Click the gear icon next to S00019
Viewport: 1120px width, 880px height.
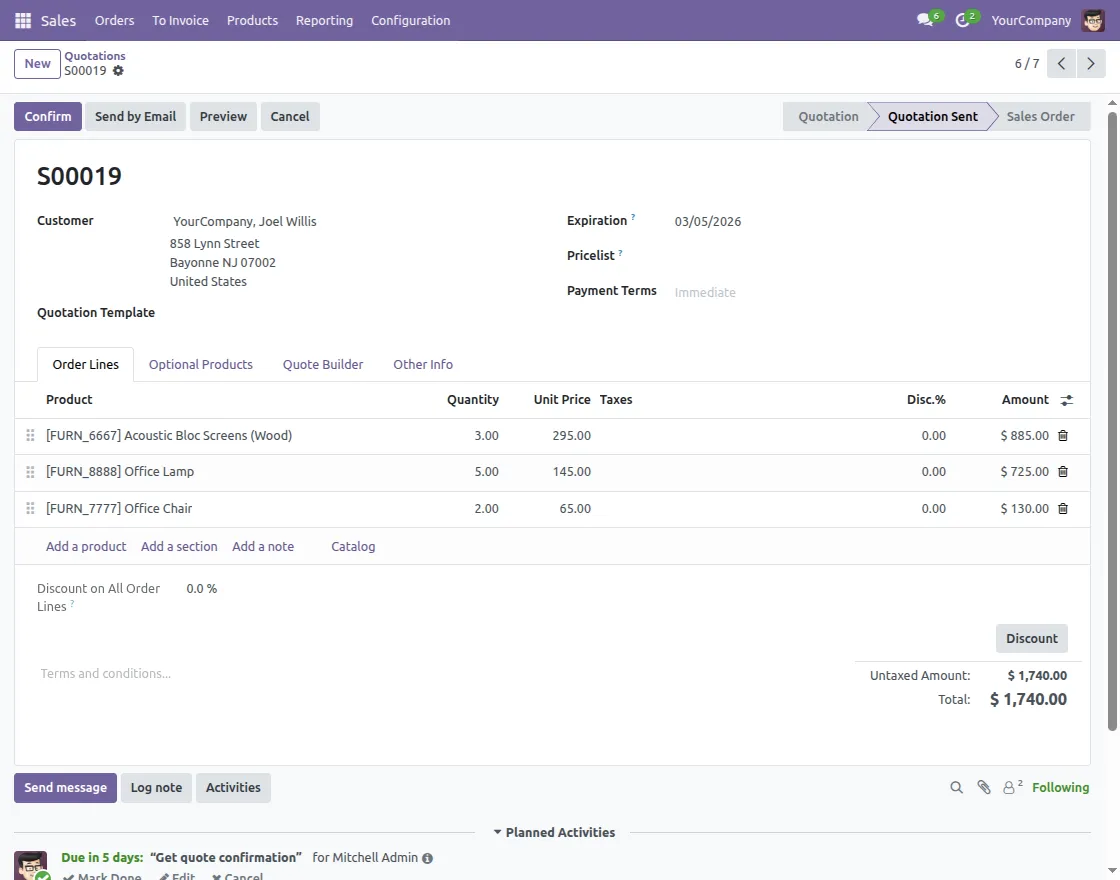coord(118,71)
